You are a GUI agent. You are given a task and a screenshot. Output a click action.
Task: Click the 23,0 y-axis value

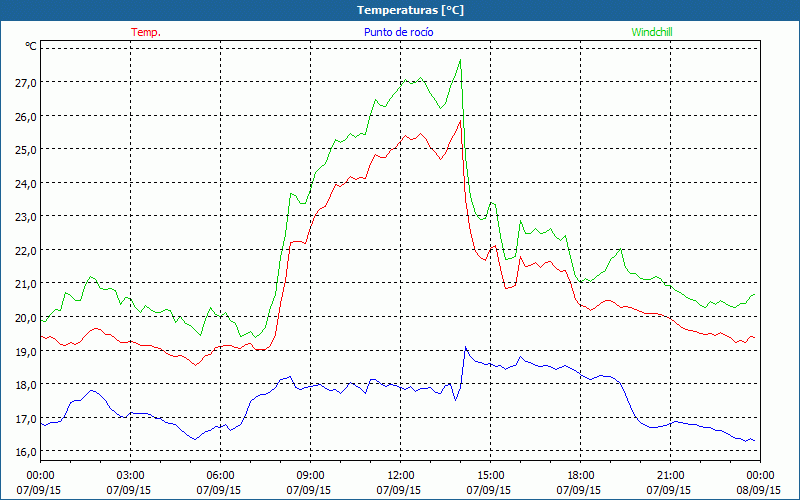(x=26, y=217)
